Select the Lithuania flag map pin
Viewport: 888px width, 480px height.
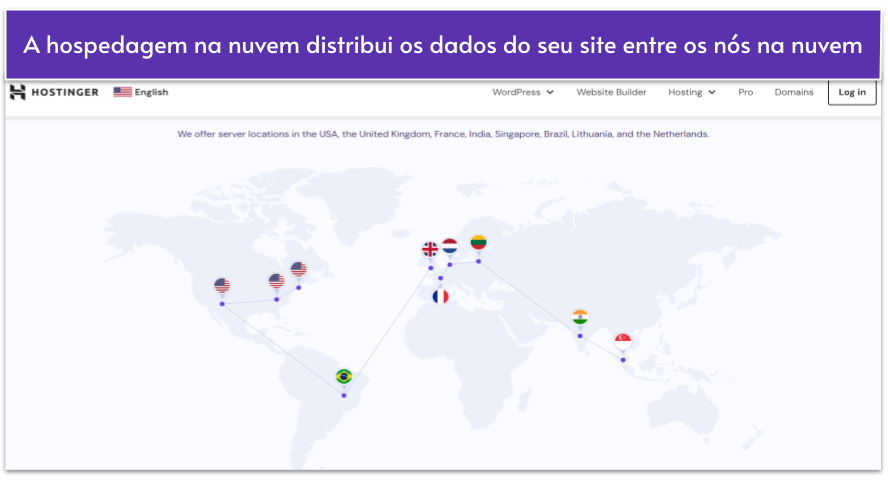coord(478,242)
